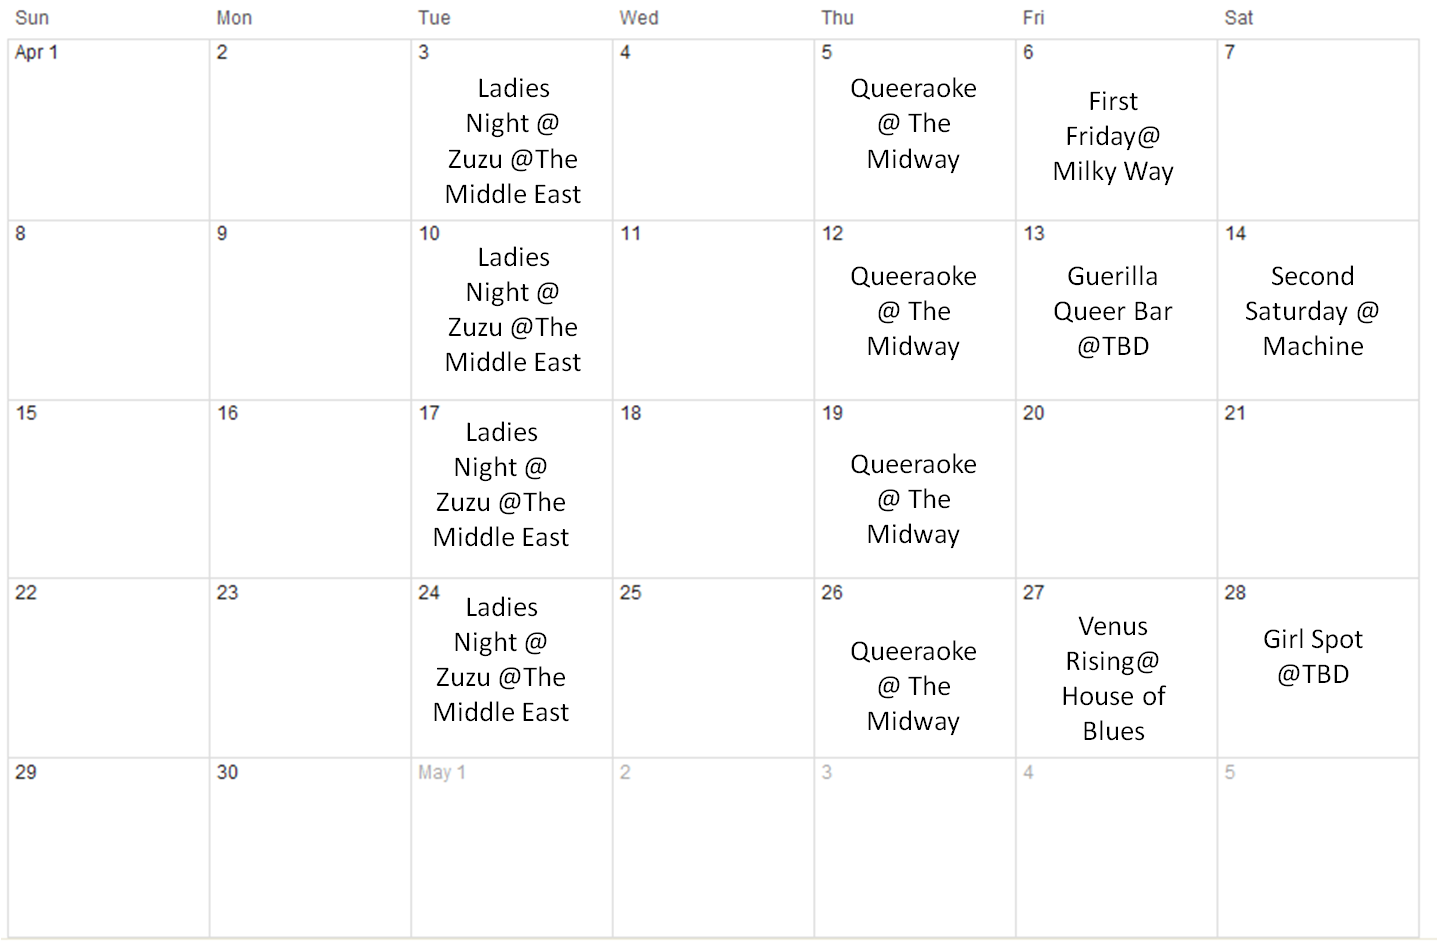The height and width of the screenshot is (947, 1438).
Task: Open Ladies Night event on April 3
Action: [x=513, y=141]
